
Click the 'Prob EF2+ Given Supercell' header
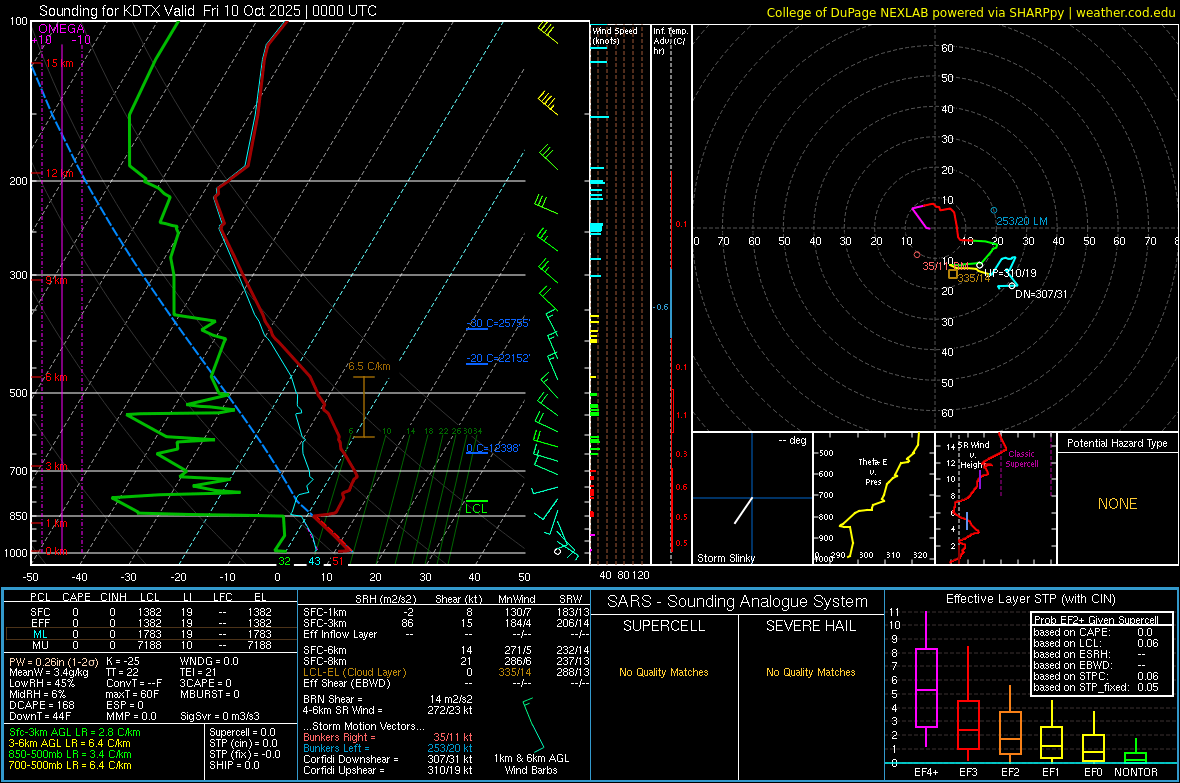(1096, 620)
